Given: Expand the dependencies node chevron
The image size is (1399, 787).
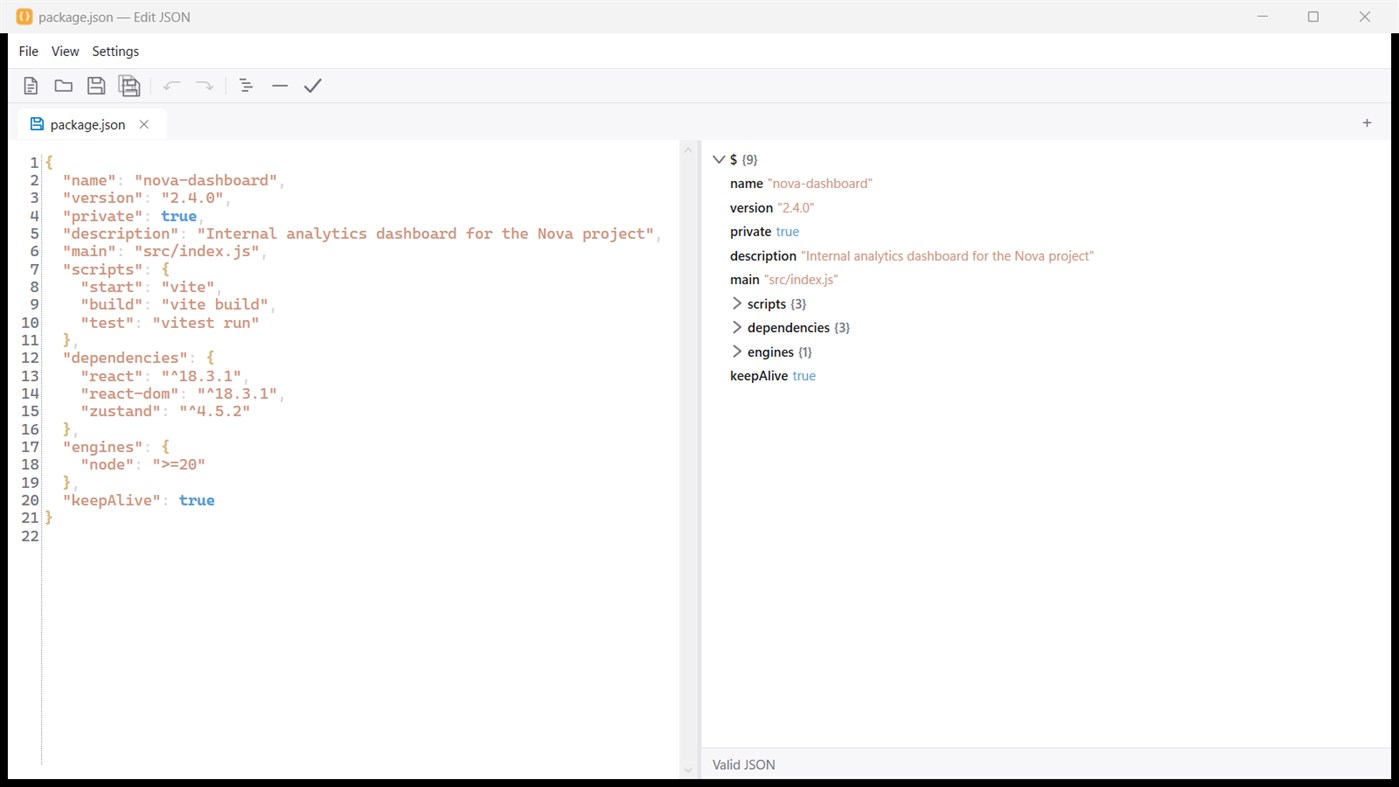Looking at the screenshot, I should pos(737,327).
